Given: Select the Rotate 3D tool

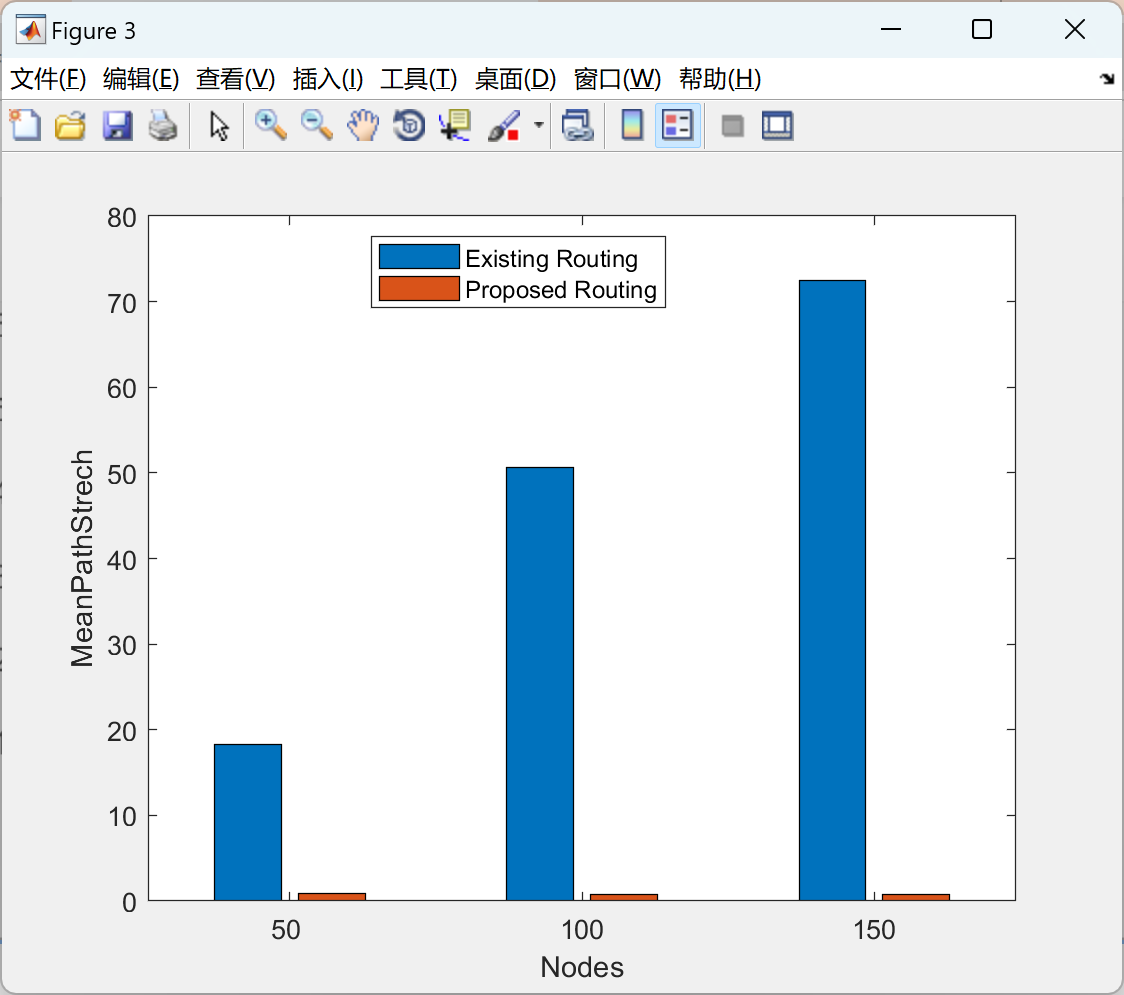Looking at the screenshot, I should click(x=409, y=125).
